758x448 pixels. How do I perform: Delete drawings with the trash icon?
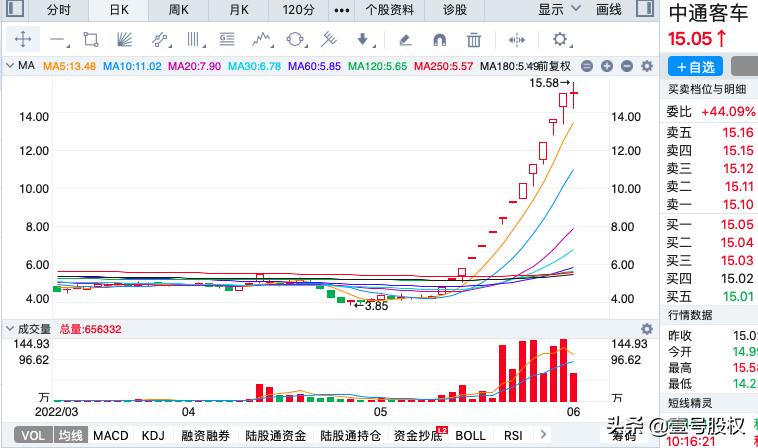tap(474, 40)
